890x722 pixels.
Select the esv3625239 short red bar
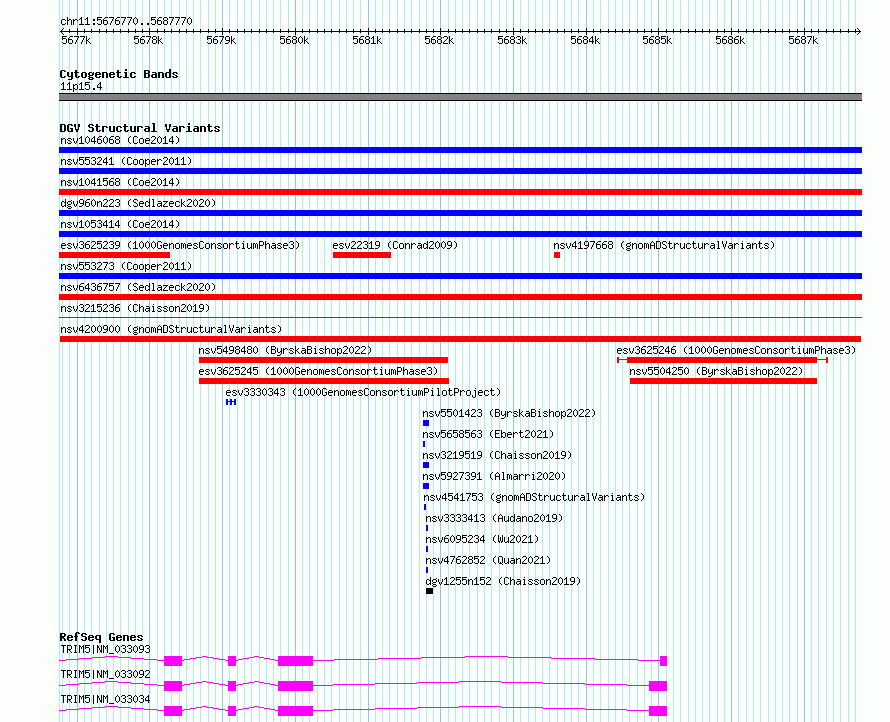pyautogui.click(x=115, y=255)
